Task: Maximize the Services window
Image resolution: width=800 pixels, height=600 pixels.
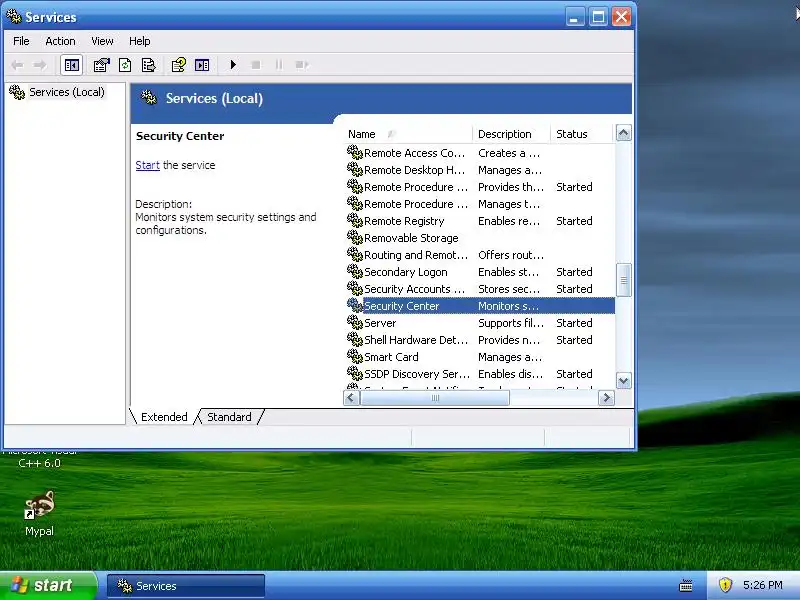Action: coord(598,17)
